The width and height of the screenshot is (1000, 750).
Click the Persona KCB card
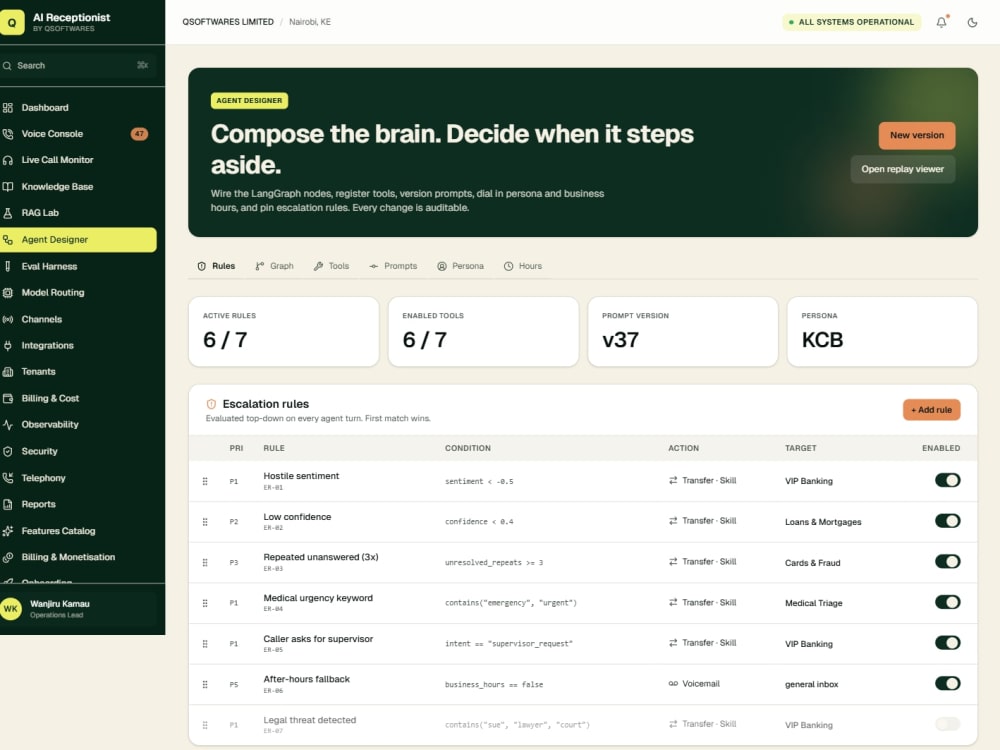(x=882, y=332)
